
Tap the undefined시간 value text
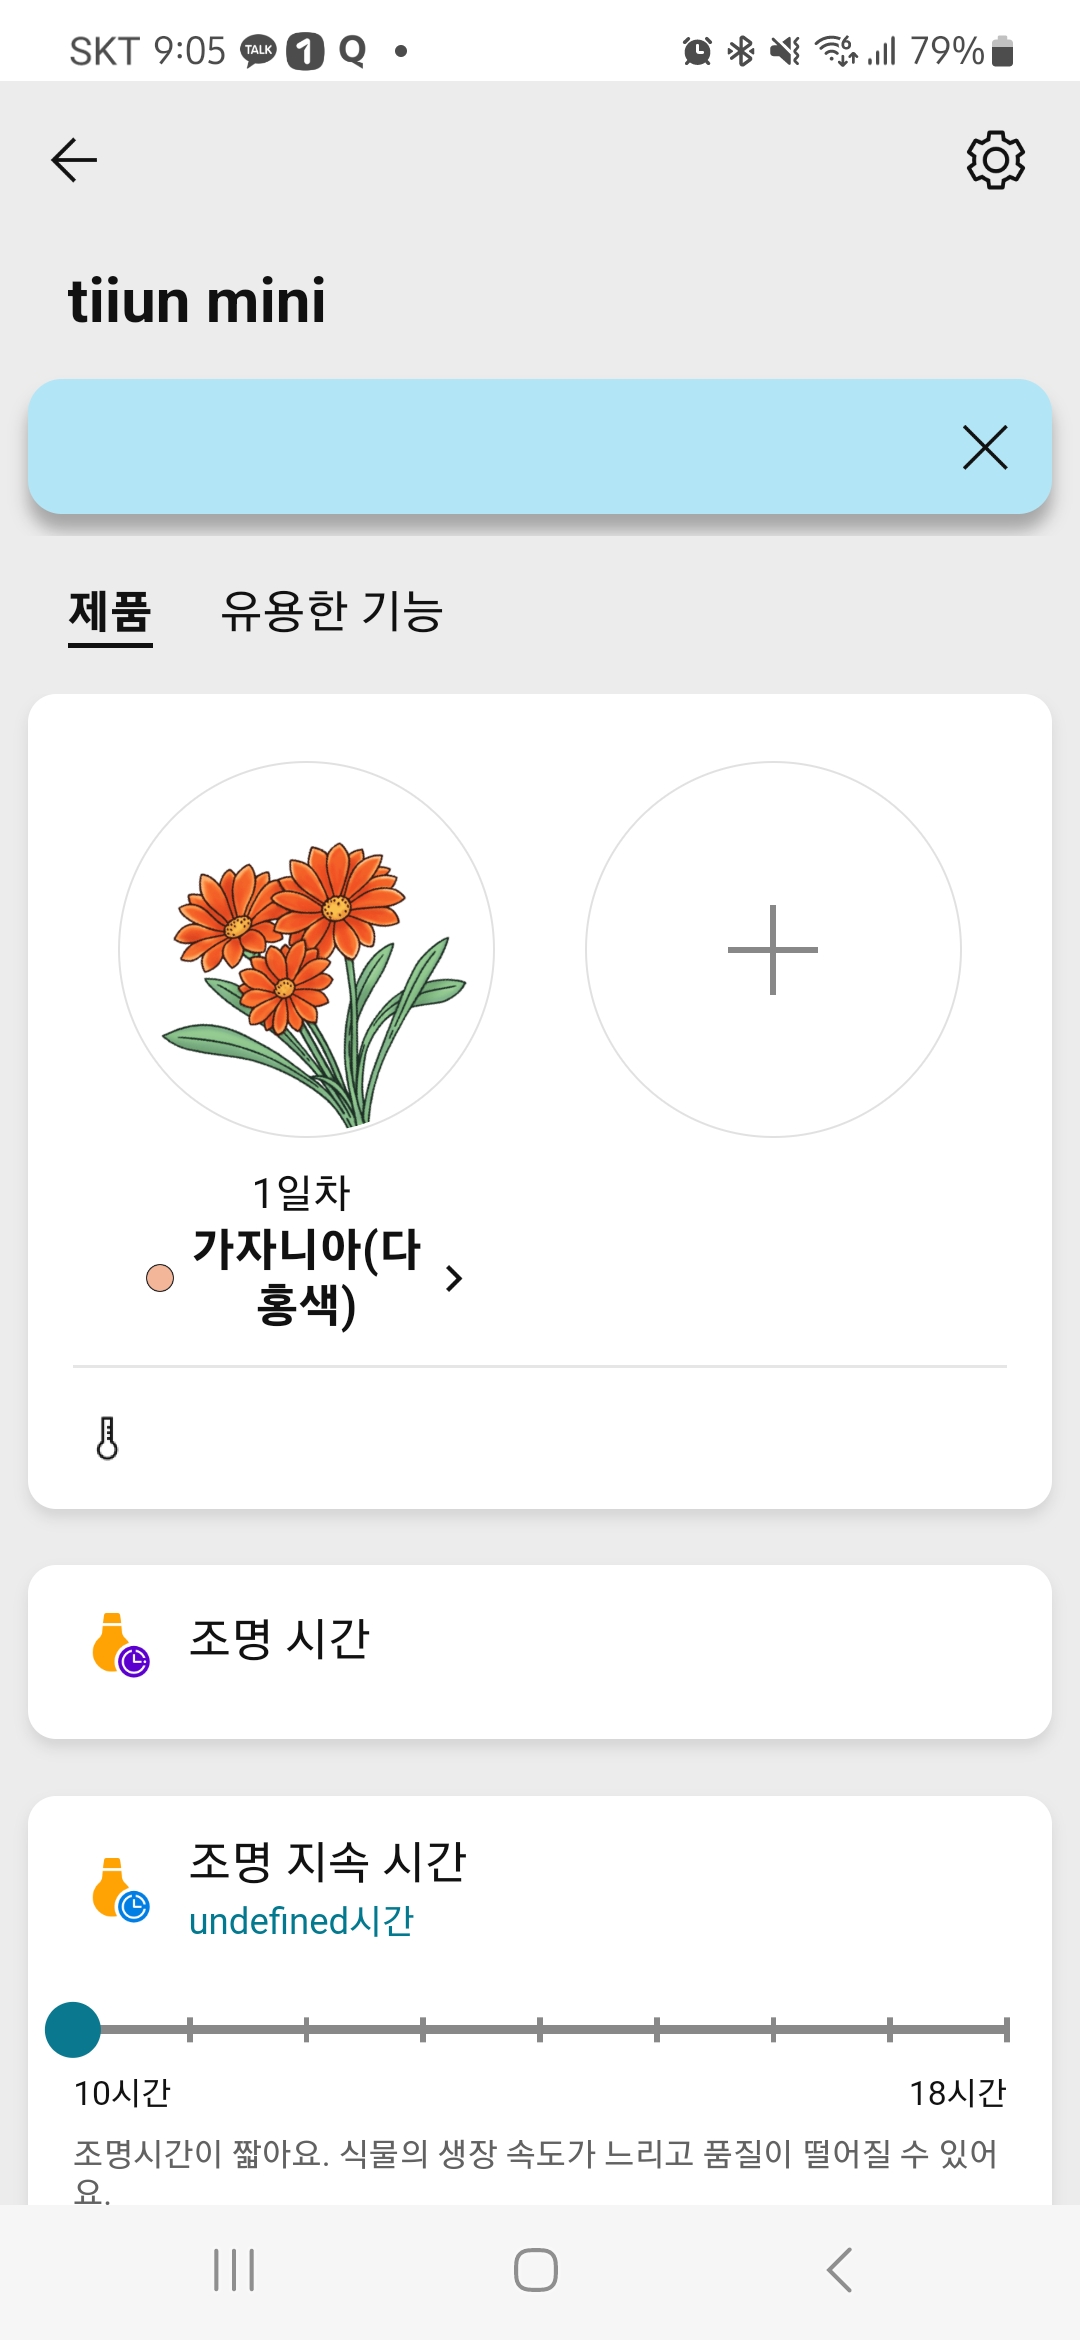[301, 1921]
